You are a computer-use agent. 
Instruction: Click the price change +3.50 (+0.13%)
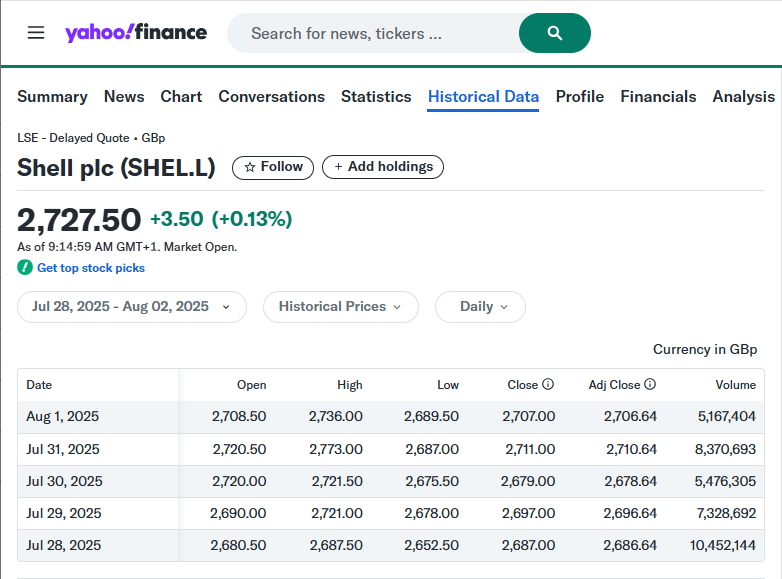(x=221, y=219)
